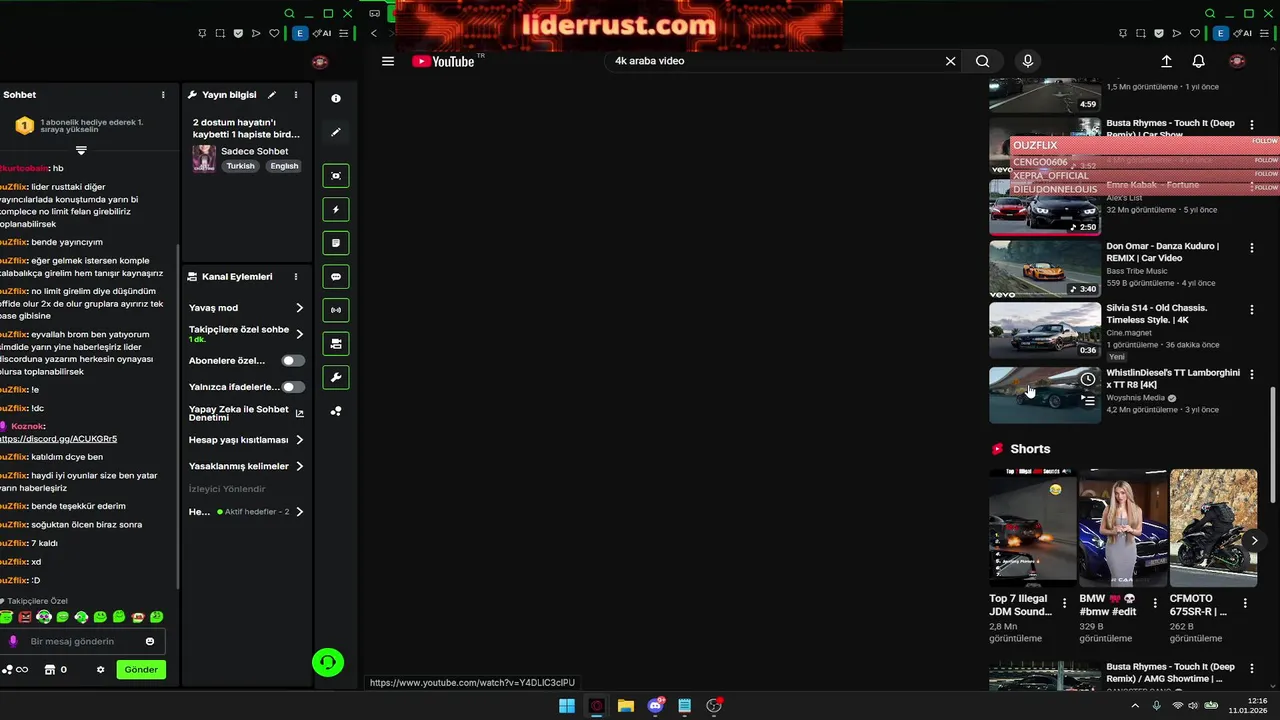Image resolution: width=1280 pixels, height=720 pixels.
Task: Click Woyshnis Media channel name
Action: [x=1135, y=398]
